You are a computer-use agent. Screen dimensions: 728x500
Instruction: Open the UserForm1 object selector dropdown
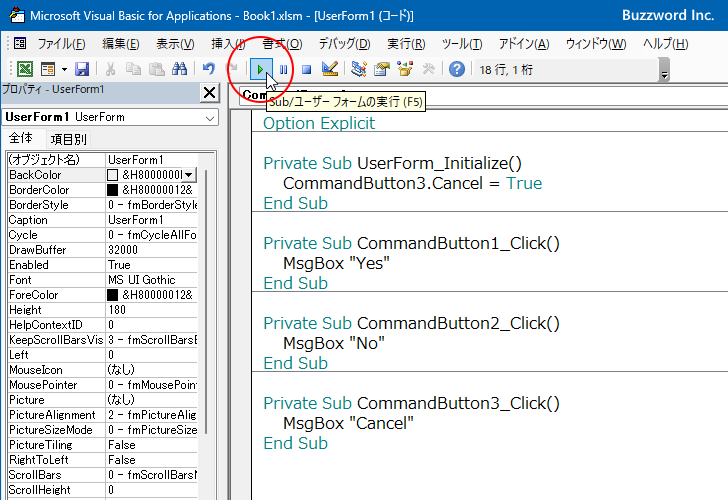tap(209, 118)
